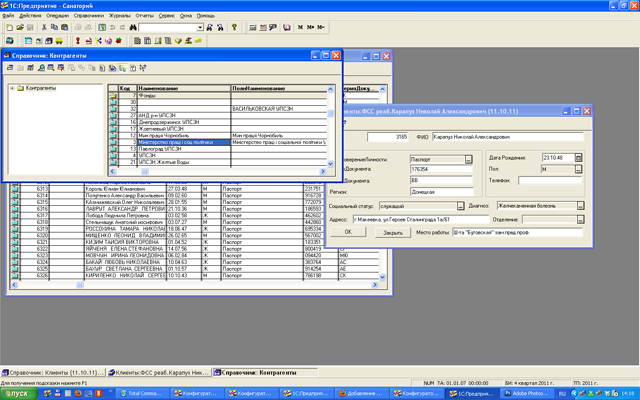Click the M+ memory button in toolbar
The image size is (640, 400).
311,27
